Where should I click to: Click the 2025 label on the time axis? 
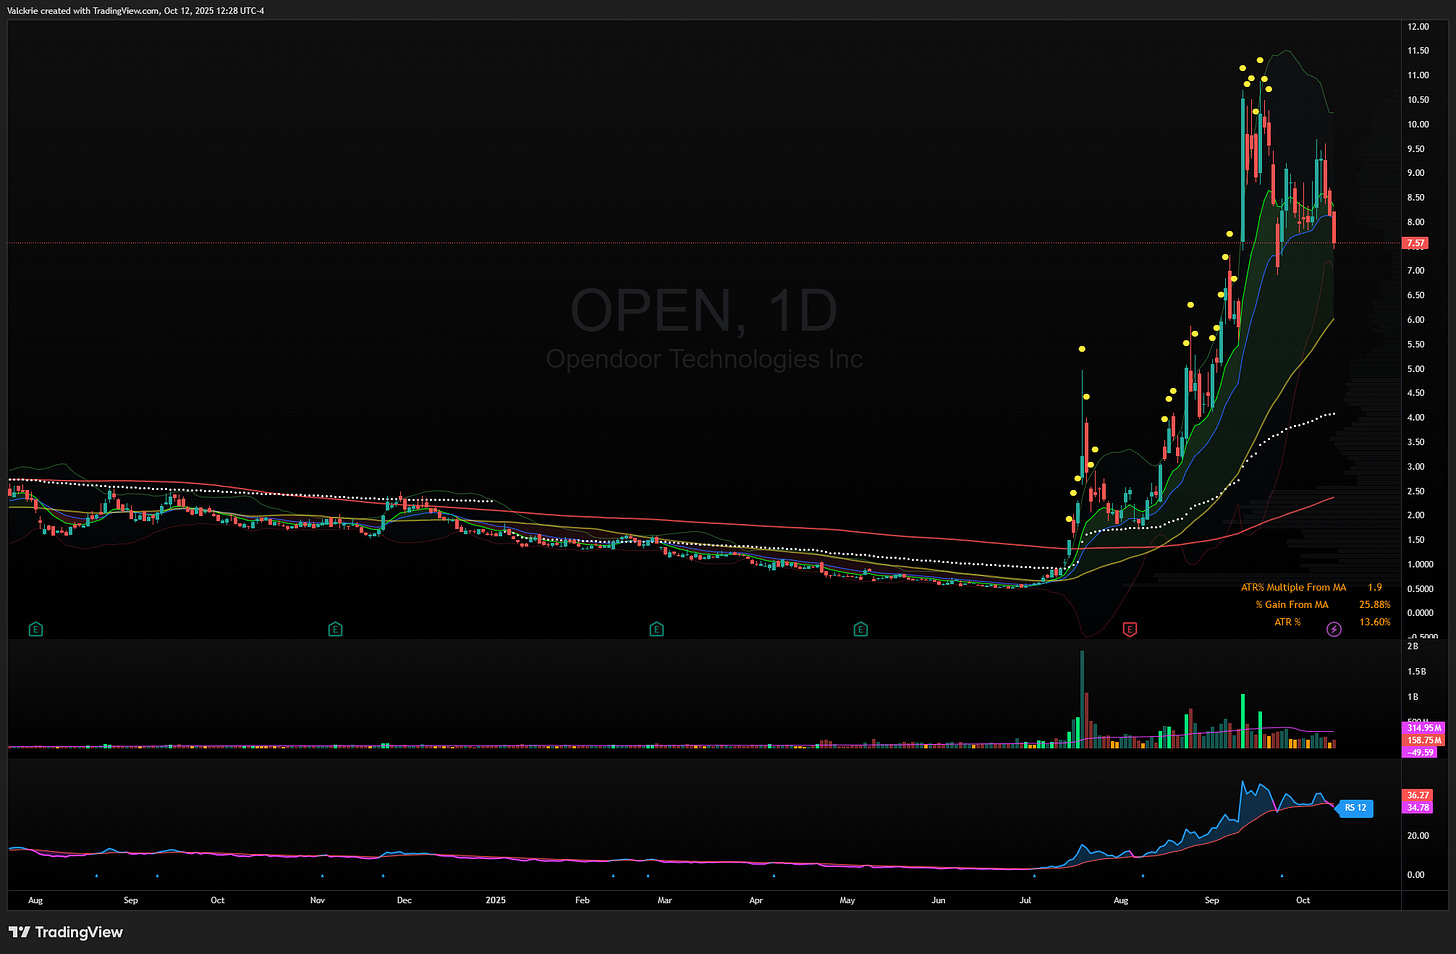click(x=496, y=900)
